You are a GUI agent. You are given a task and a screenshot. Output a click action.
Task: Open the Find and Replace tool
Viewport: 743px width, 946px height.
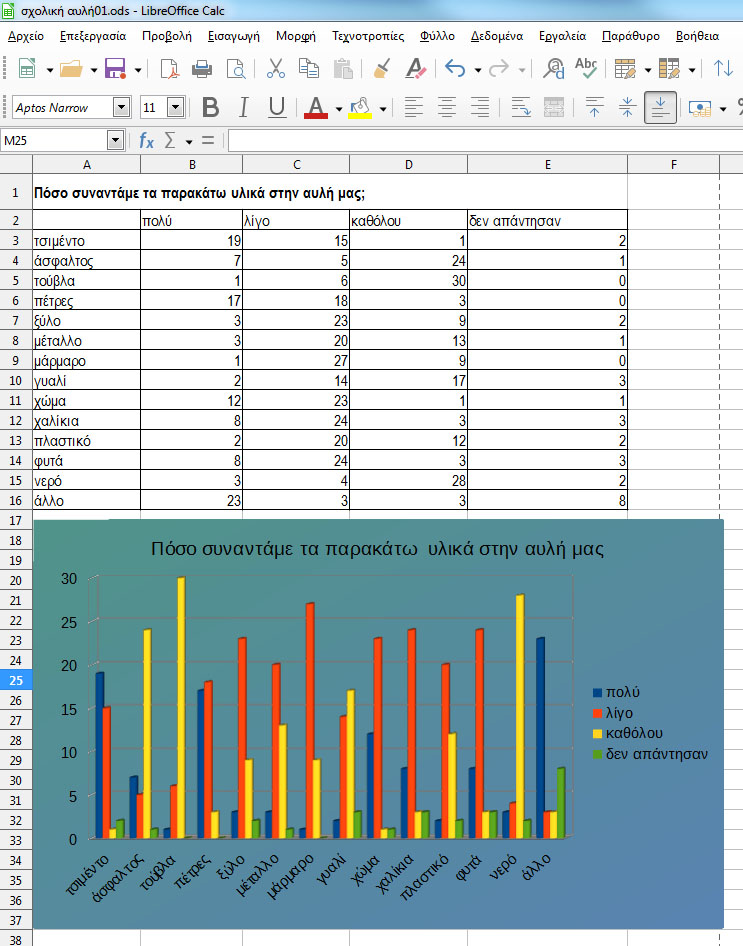click(x=552, y=69)
